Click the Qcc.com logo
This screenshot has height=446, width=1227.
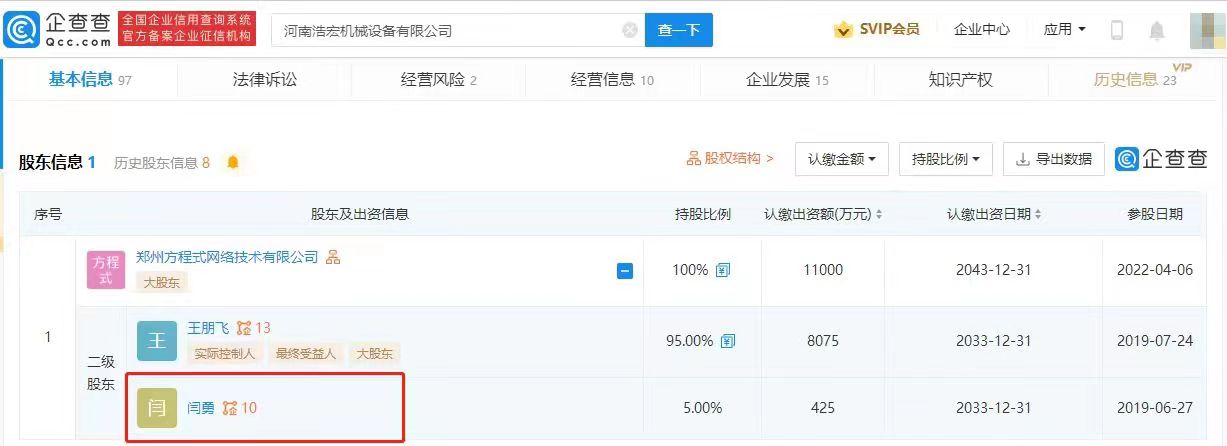[x=57, y=30]
